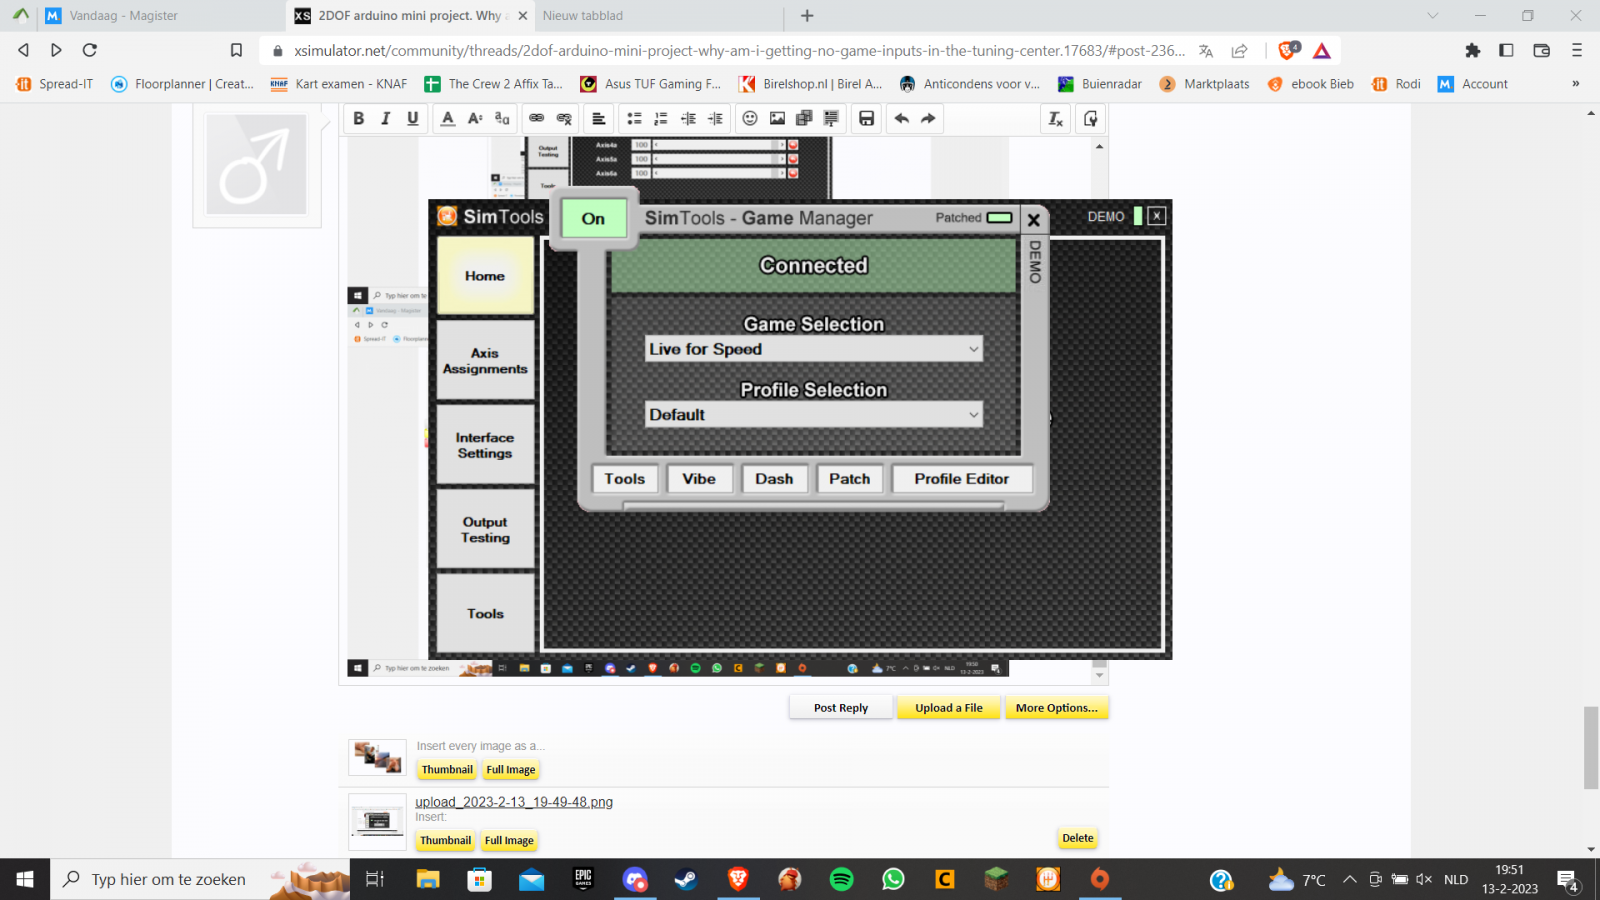Show more bookmarks with chevron
1600x900 pixels.
pos(1575,84)
